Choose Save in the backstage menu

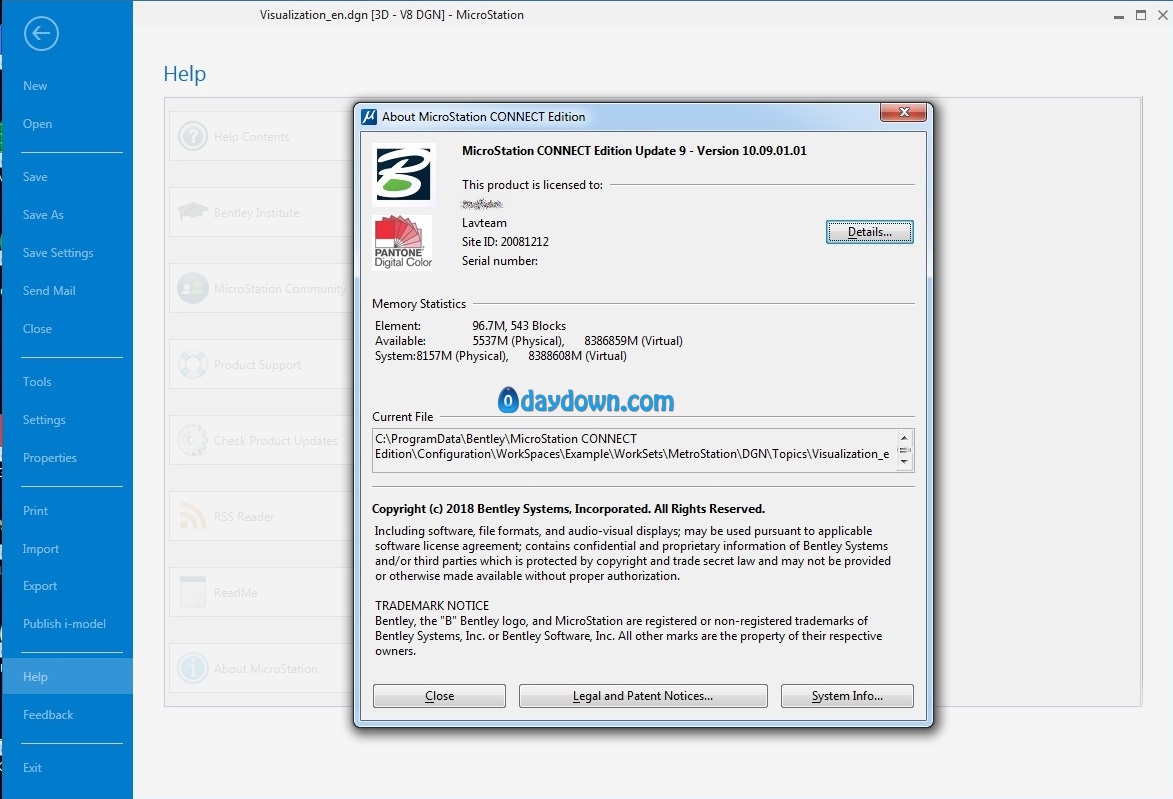coord(35,177)
